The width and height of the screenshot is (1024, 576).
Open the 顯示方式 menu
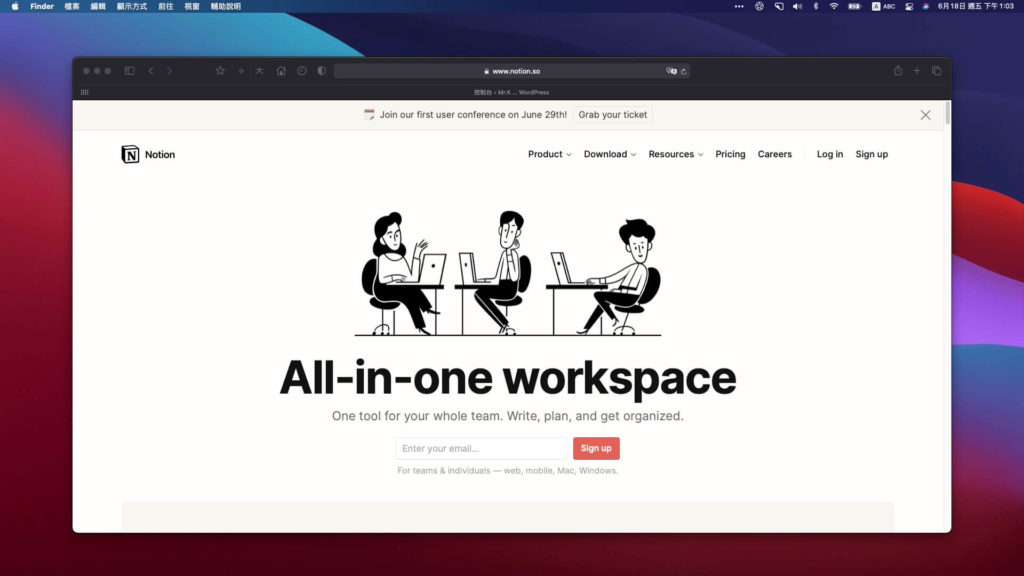[x=132, y=6]
